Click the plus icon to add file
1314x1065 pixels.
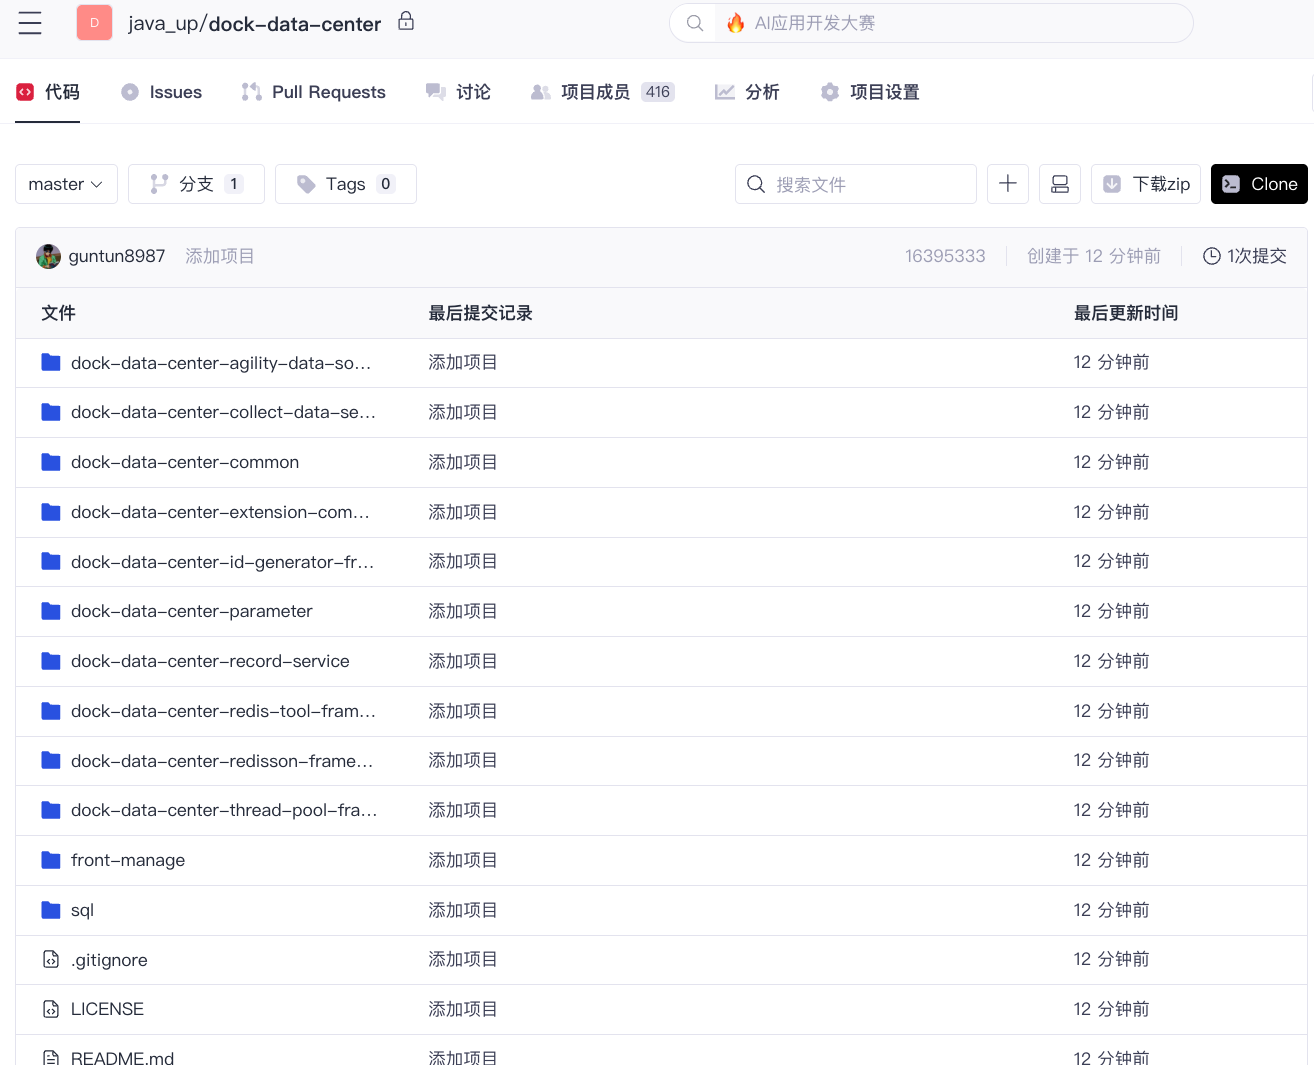pos(1007,184)
